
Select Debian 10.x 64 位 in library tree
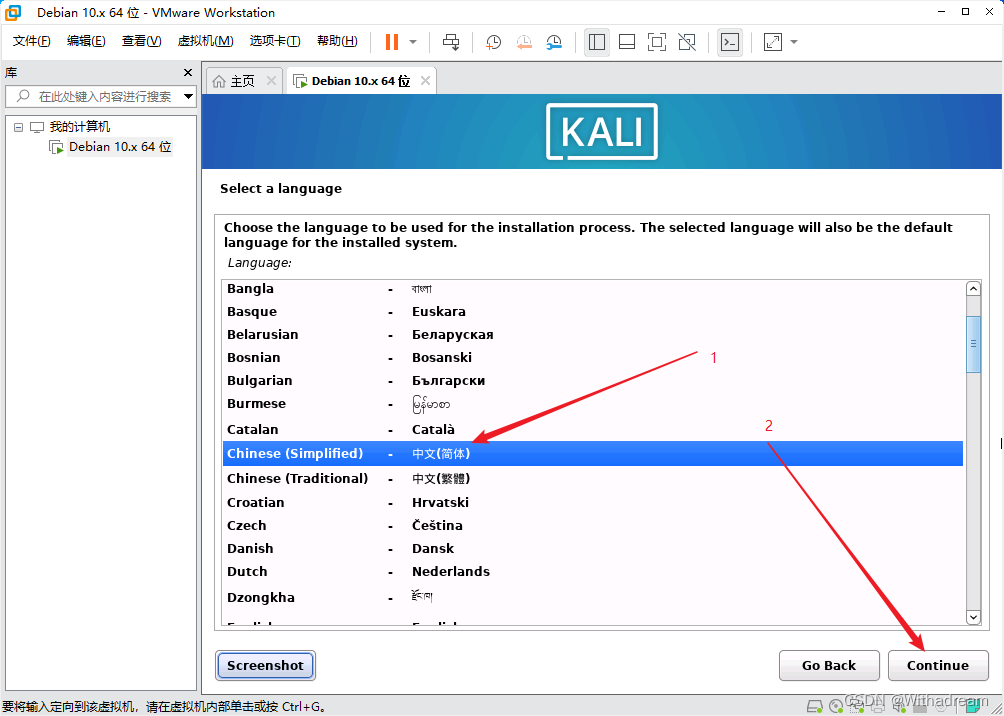[120, 147]
